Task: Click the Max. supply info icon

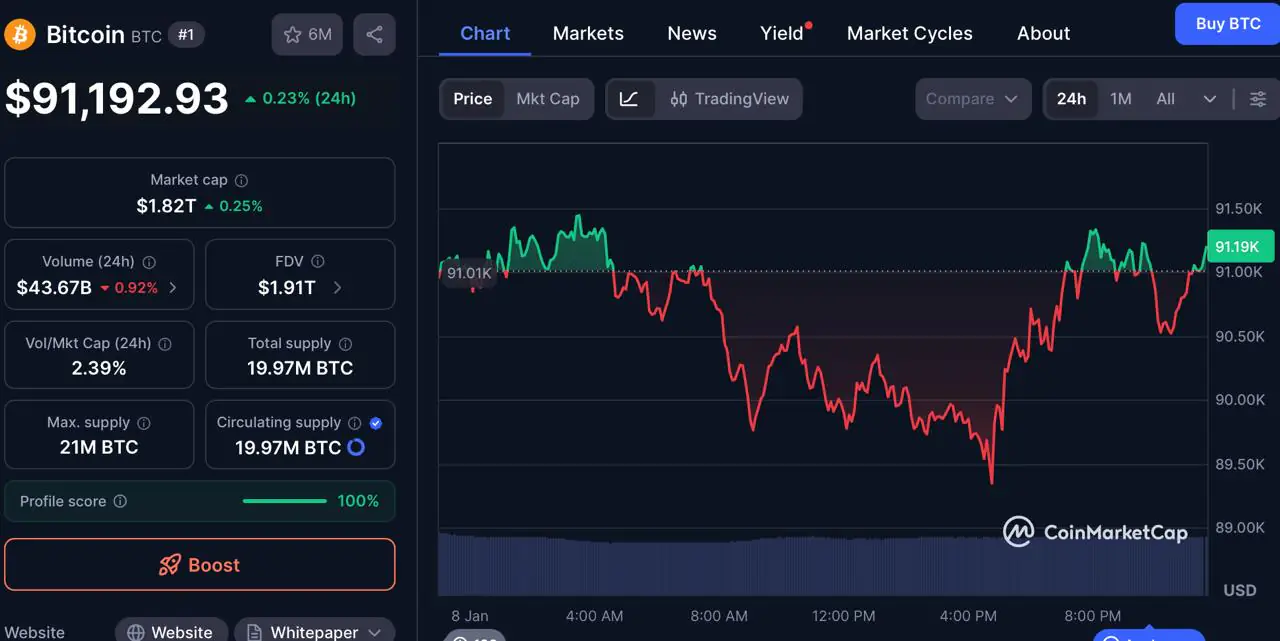Action: (x=144, y=423)
